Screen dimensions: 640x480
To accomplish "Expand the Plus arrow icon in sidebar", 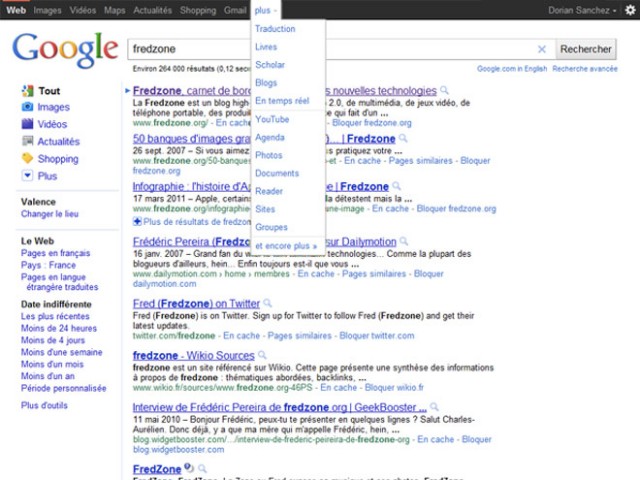I will (27, 176).
